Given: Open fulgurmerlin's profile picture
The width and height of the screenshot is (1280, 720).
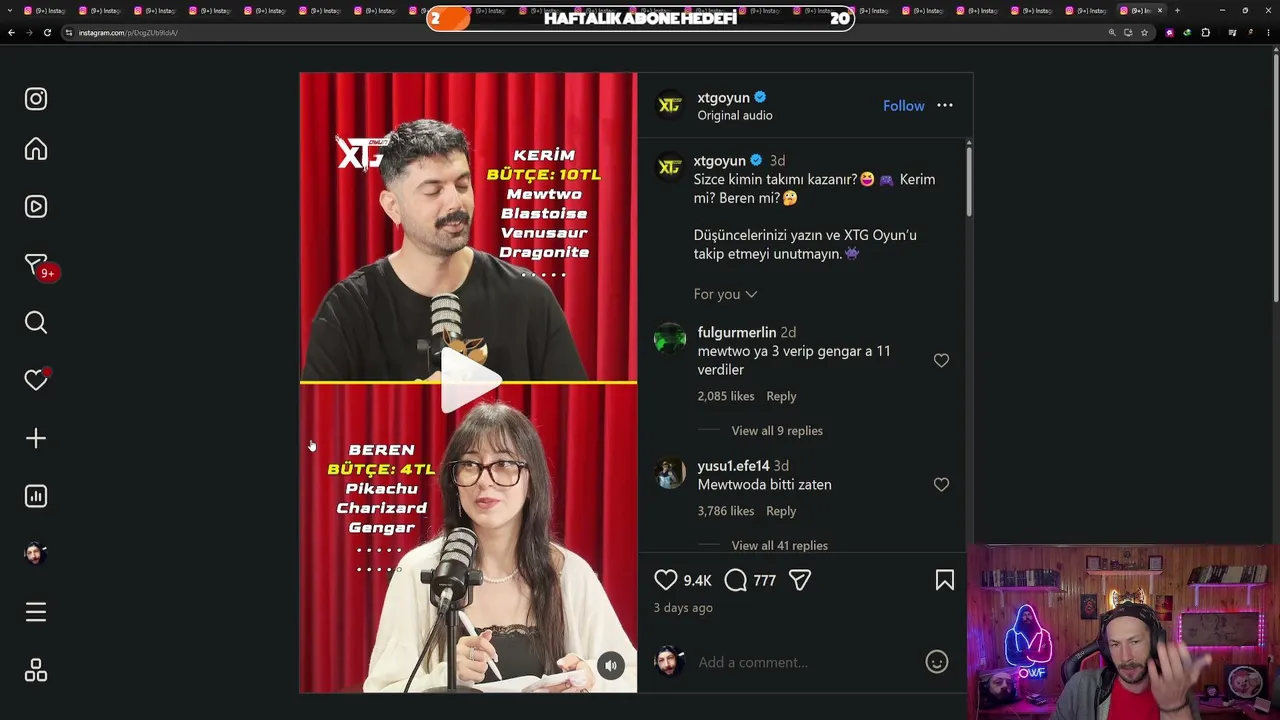Looking at the screenshot, I should tap(670, 339).
